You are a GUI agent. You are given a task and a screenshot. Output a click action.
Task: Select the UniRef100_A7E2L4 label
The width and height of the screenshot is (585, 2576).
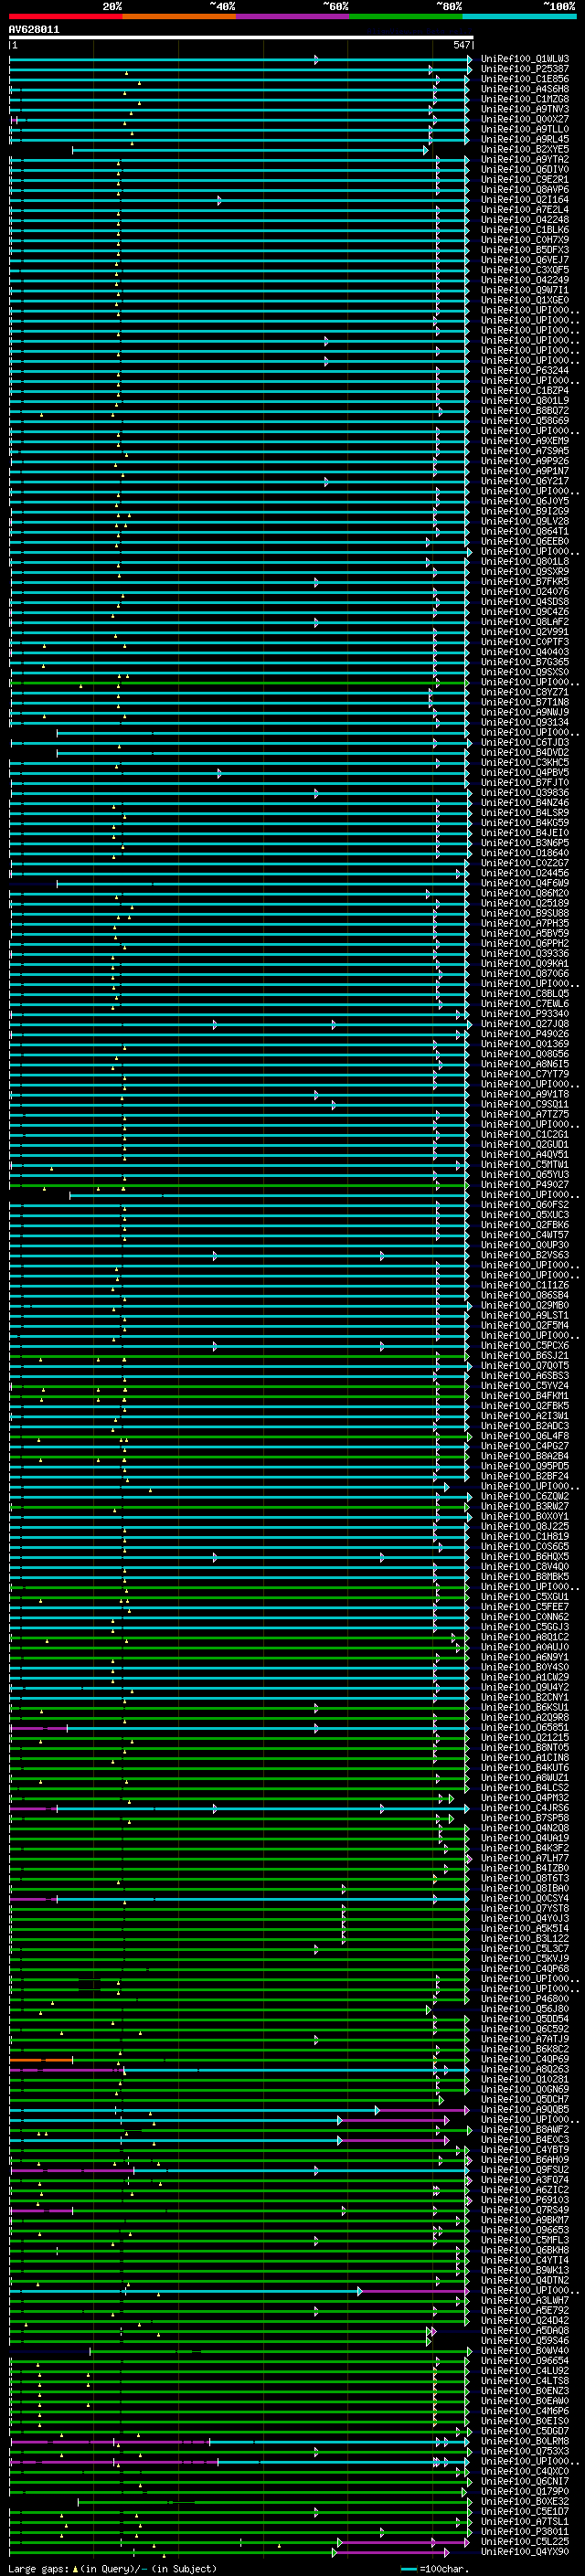pyautogui.click(x=525, y=210)
